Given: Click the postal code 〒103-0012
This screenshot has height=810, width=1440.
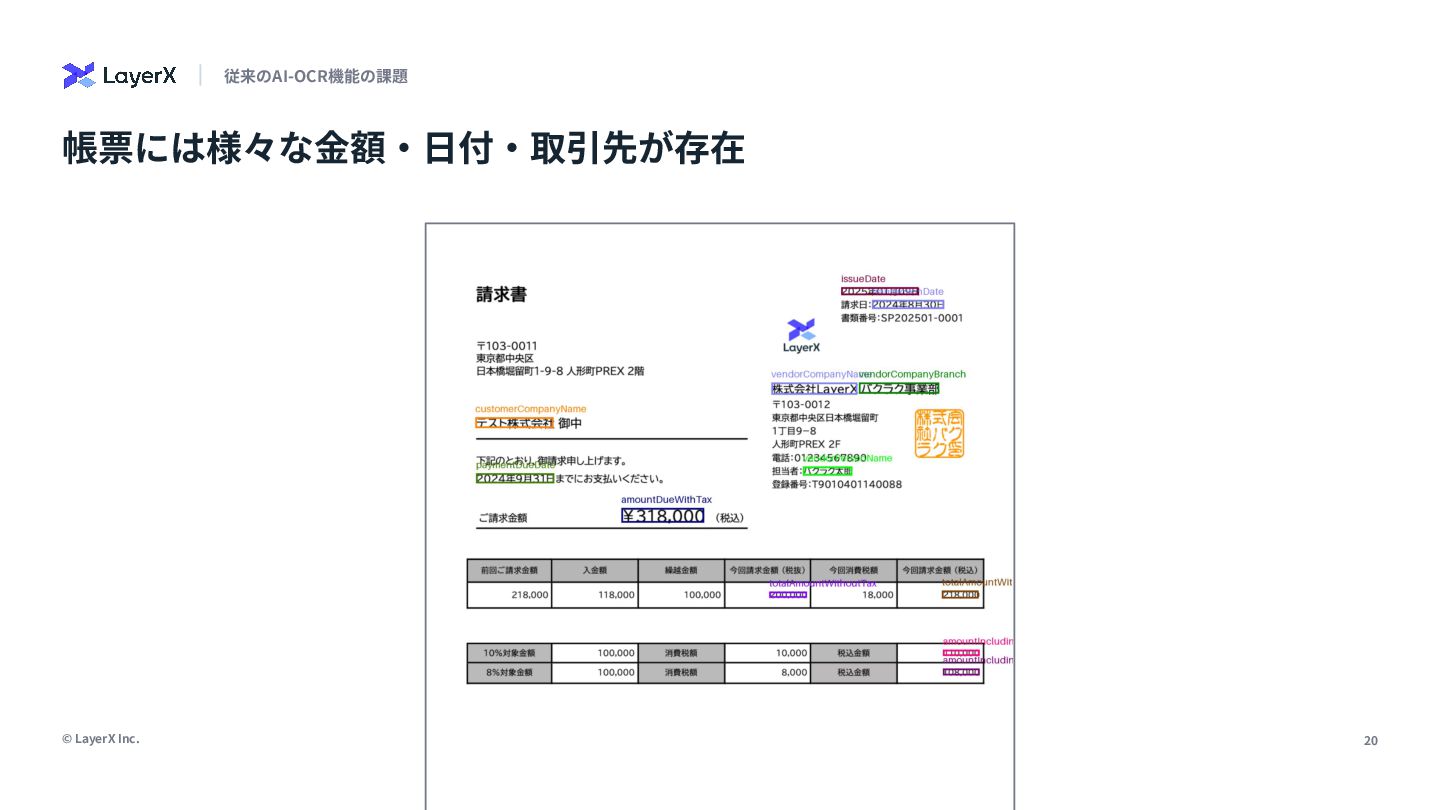Looking at the screenshot, I should pos(801,405).
